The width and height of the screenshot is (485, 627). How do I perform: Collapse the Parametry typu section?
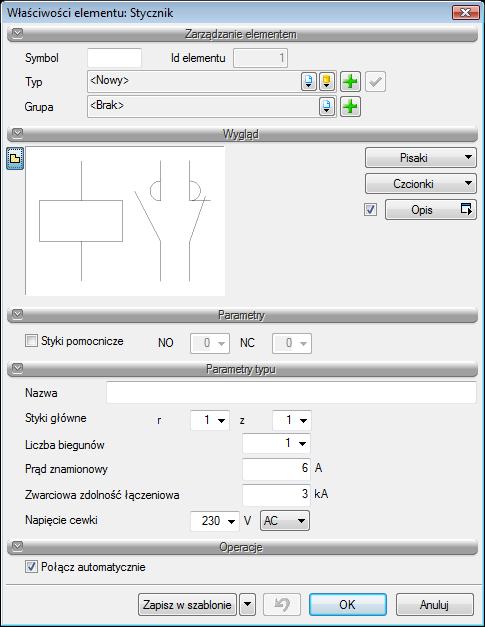click(x=17, y=368)
